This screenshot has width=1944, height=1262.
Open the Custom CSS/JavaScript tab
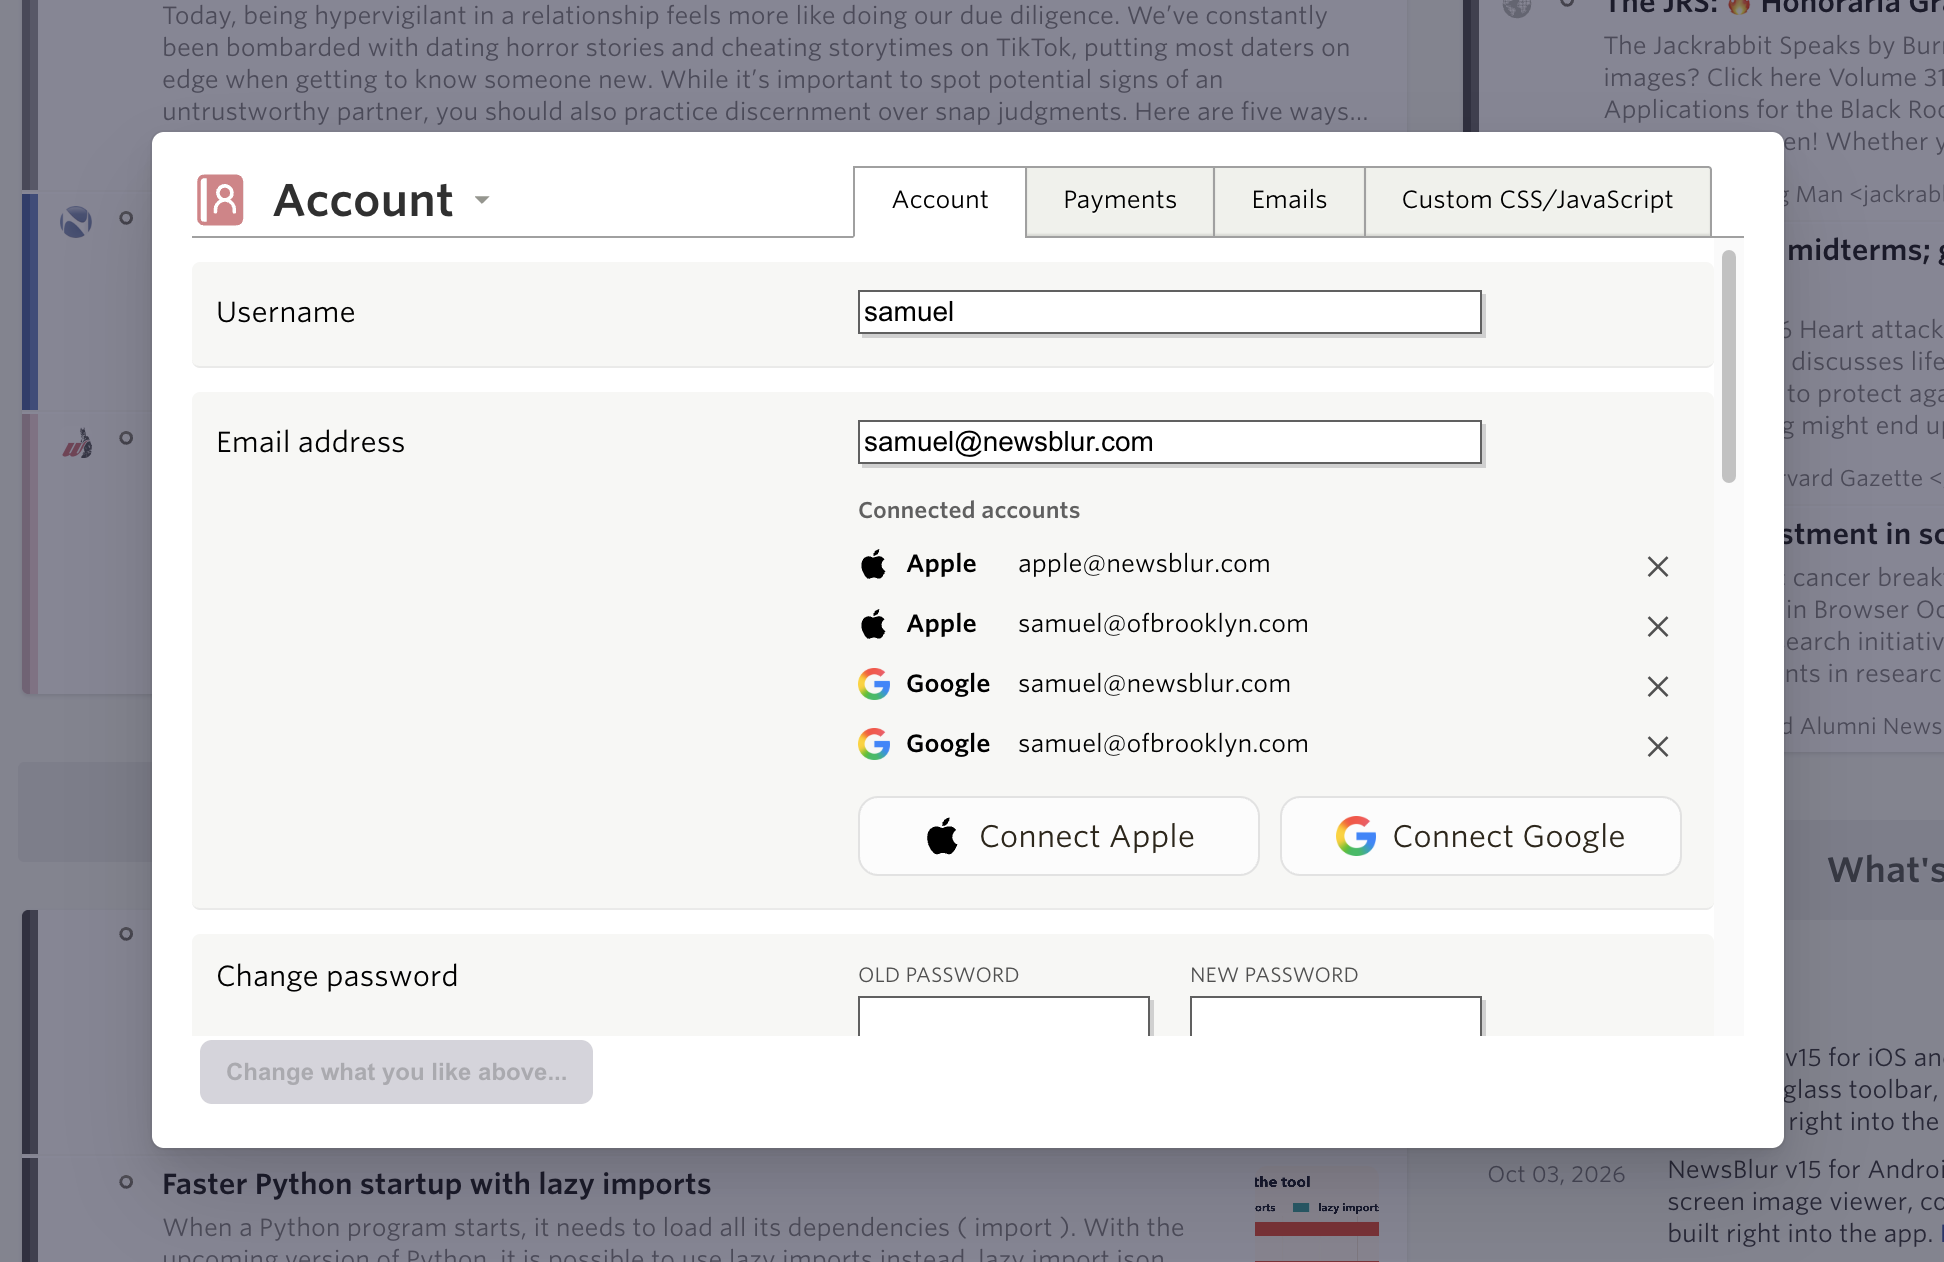pos(1537,201)
